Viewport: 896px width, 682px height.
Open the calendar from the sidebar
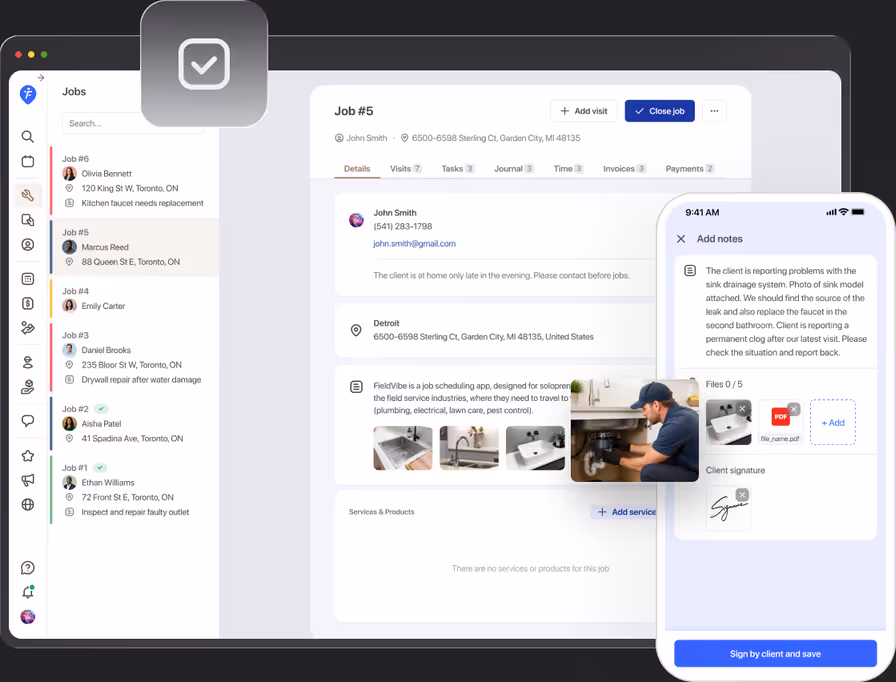point(27,161)
